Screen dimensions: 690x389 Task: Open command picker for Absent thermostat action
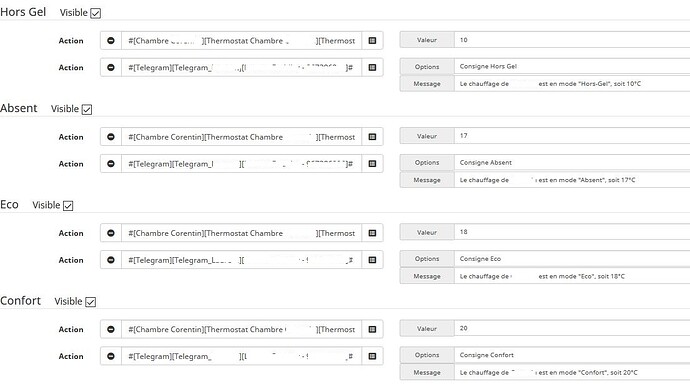pos(372,137)
